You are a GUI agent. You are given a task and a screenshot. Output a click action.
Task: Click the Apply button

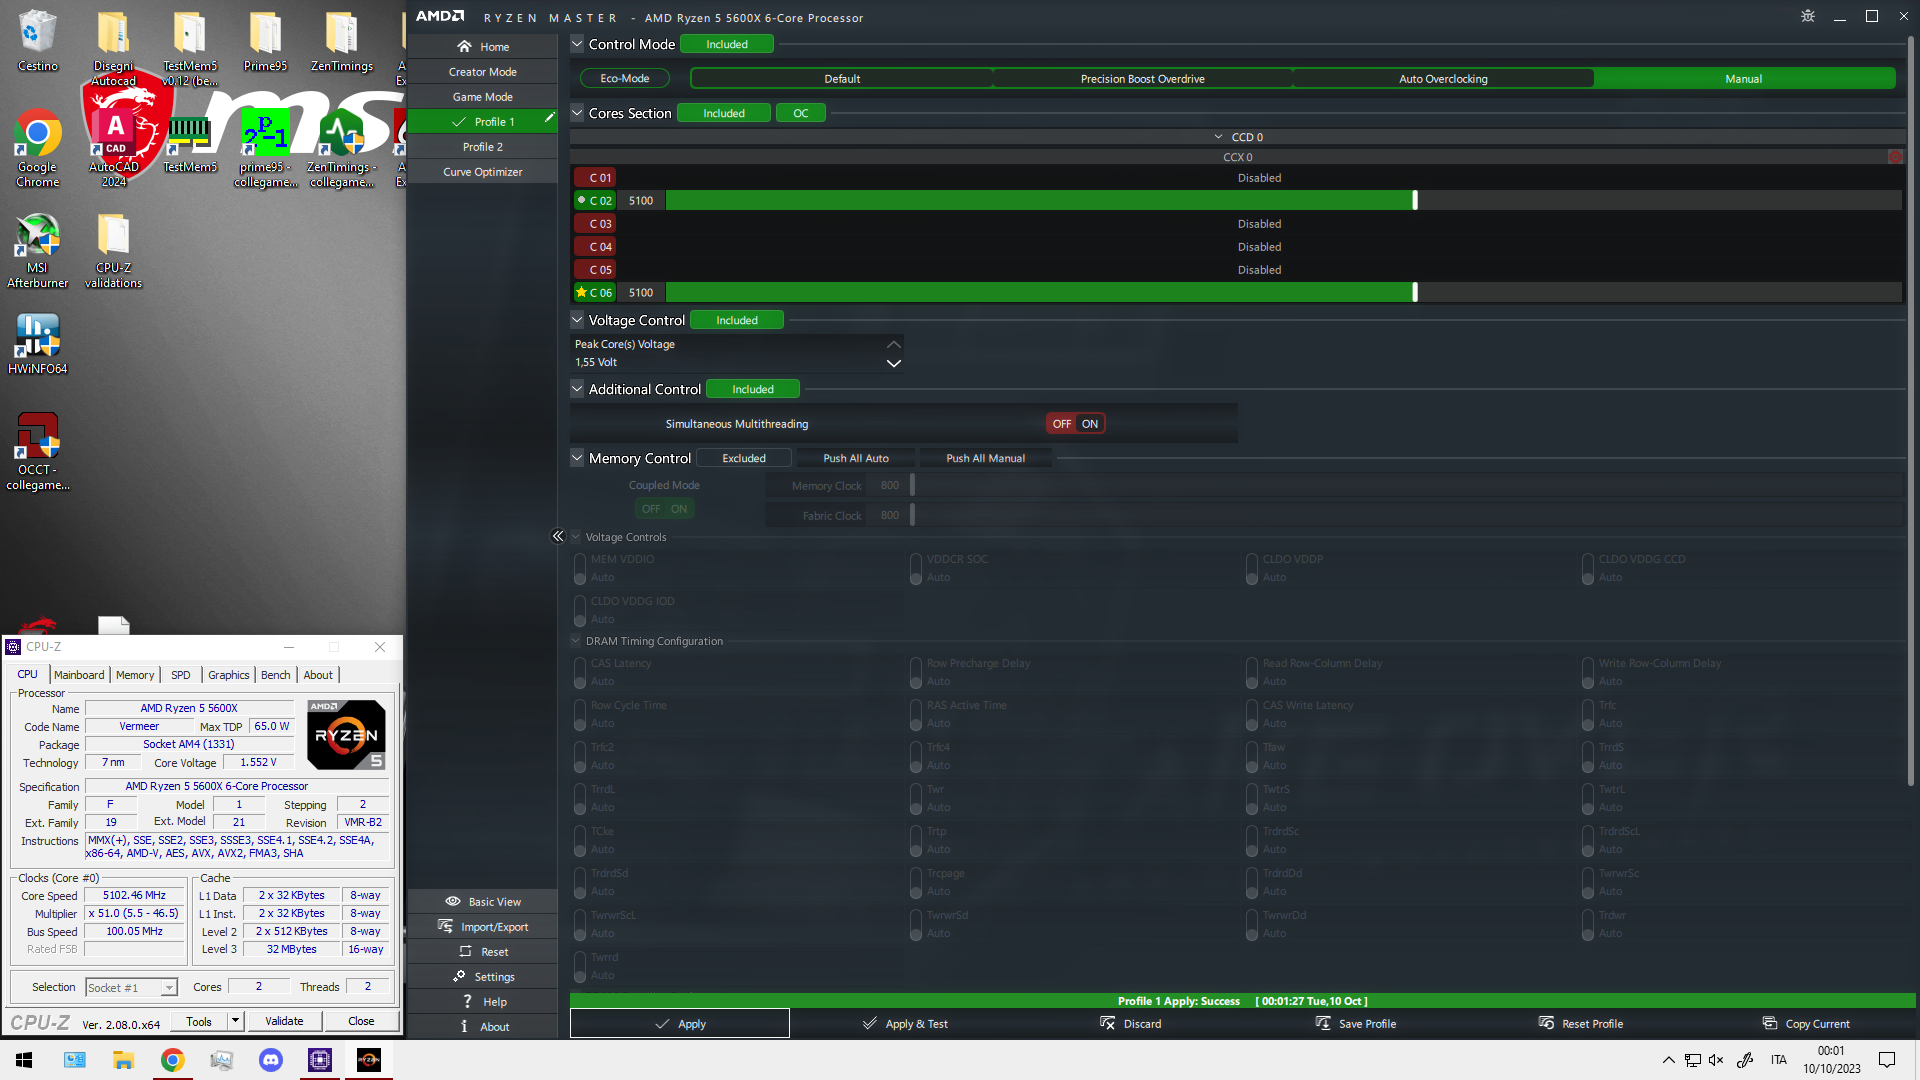pos(680,1023)
